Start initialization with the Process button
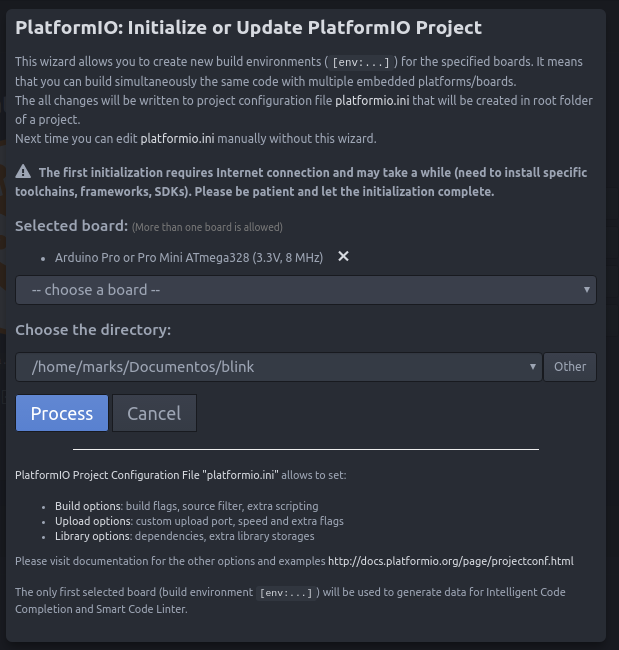The height and width of the screenshot is (650, 619). point(62,413)
